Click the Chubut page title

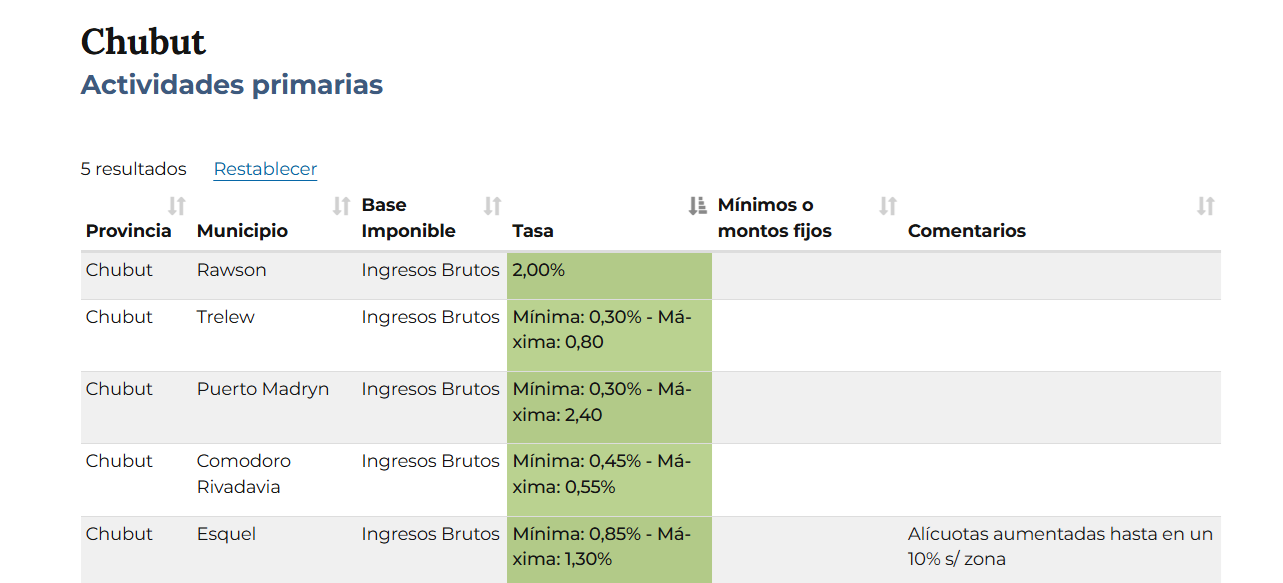point(143,42)
